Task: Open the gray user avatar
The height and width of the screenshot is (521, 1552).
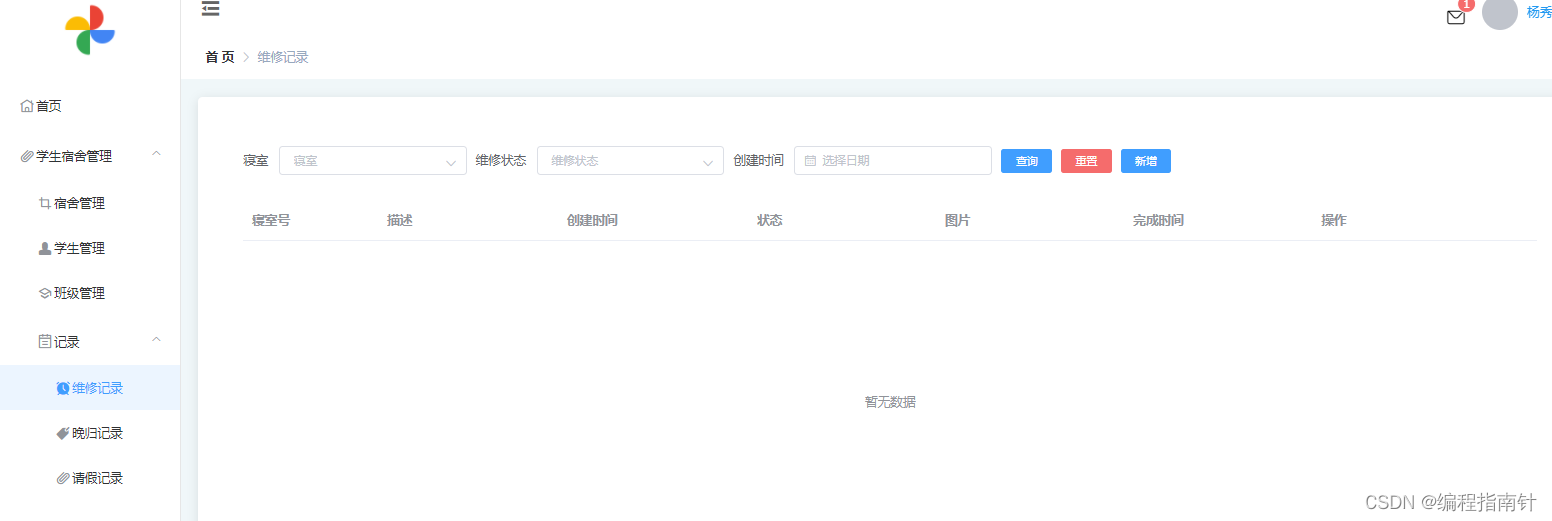Action: (1500, 12)
